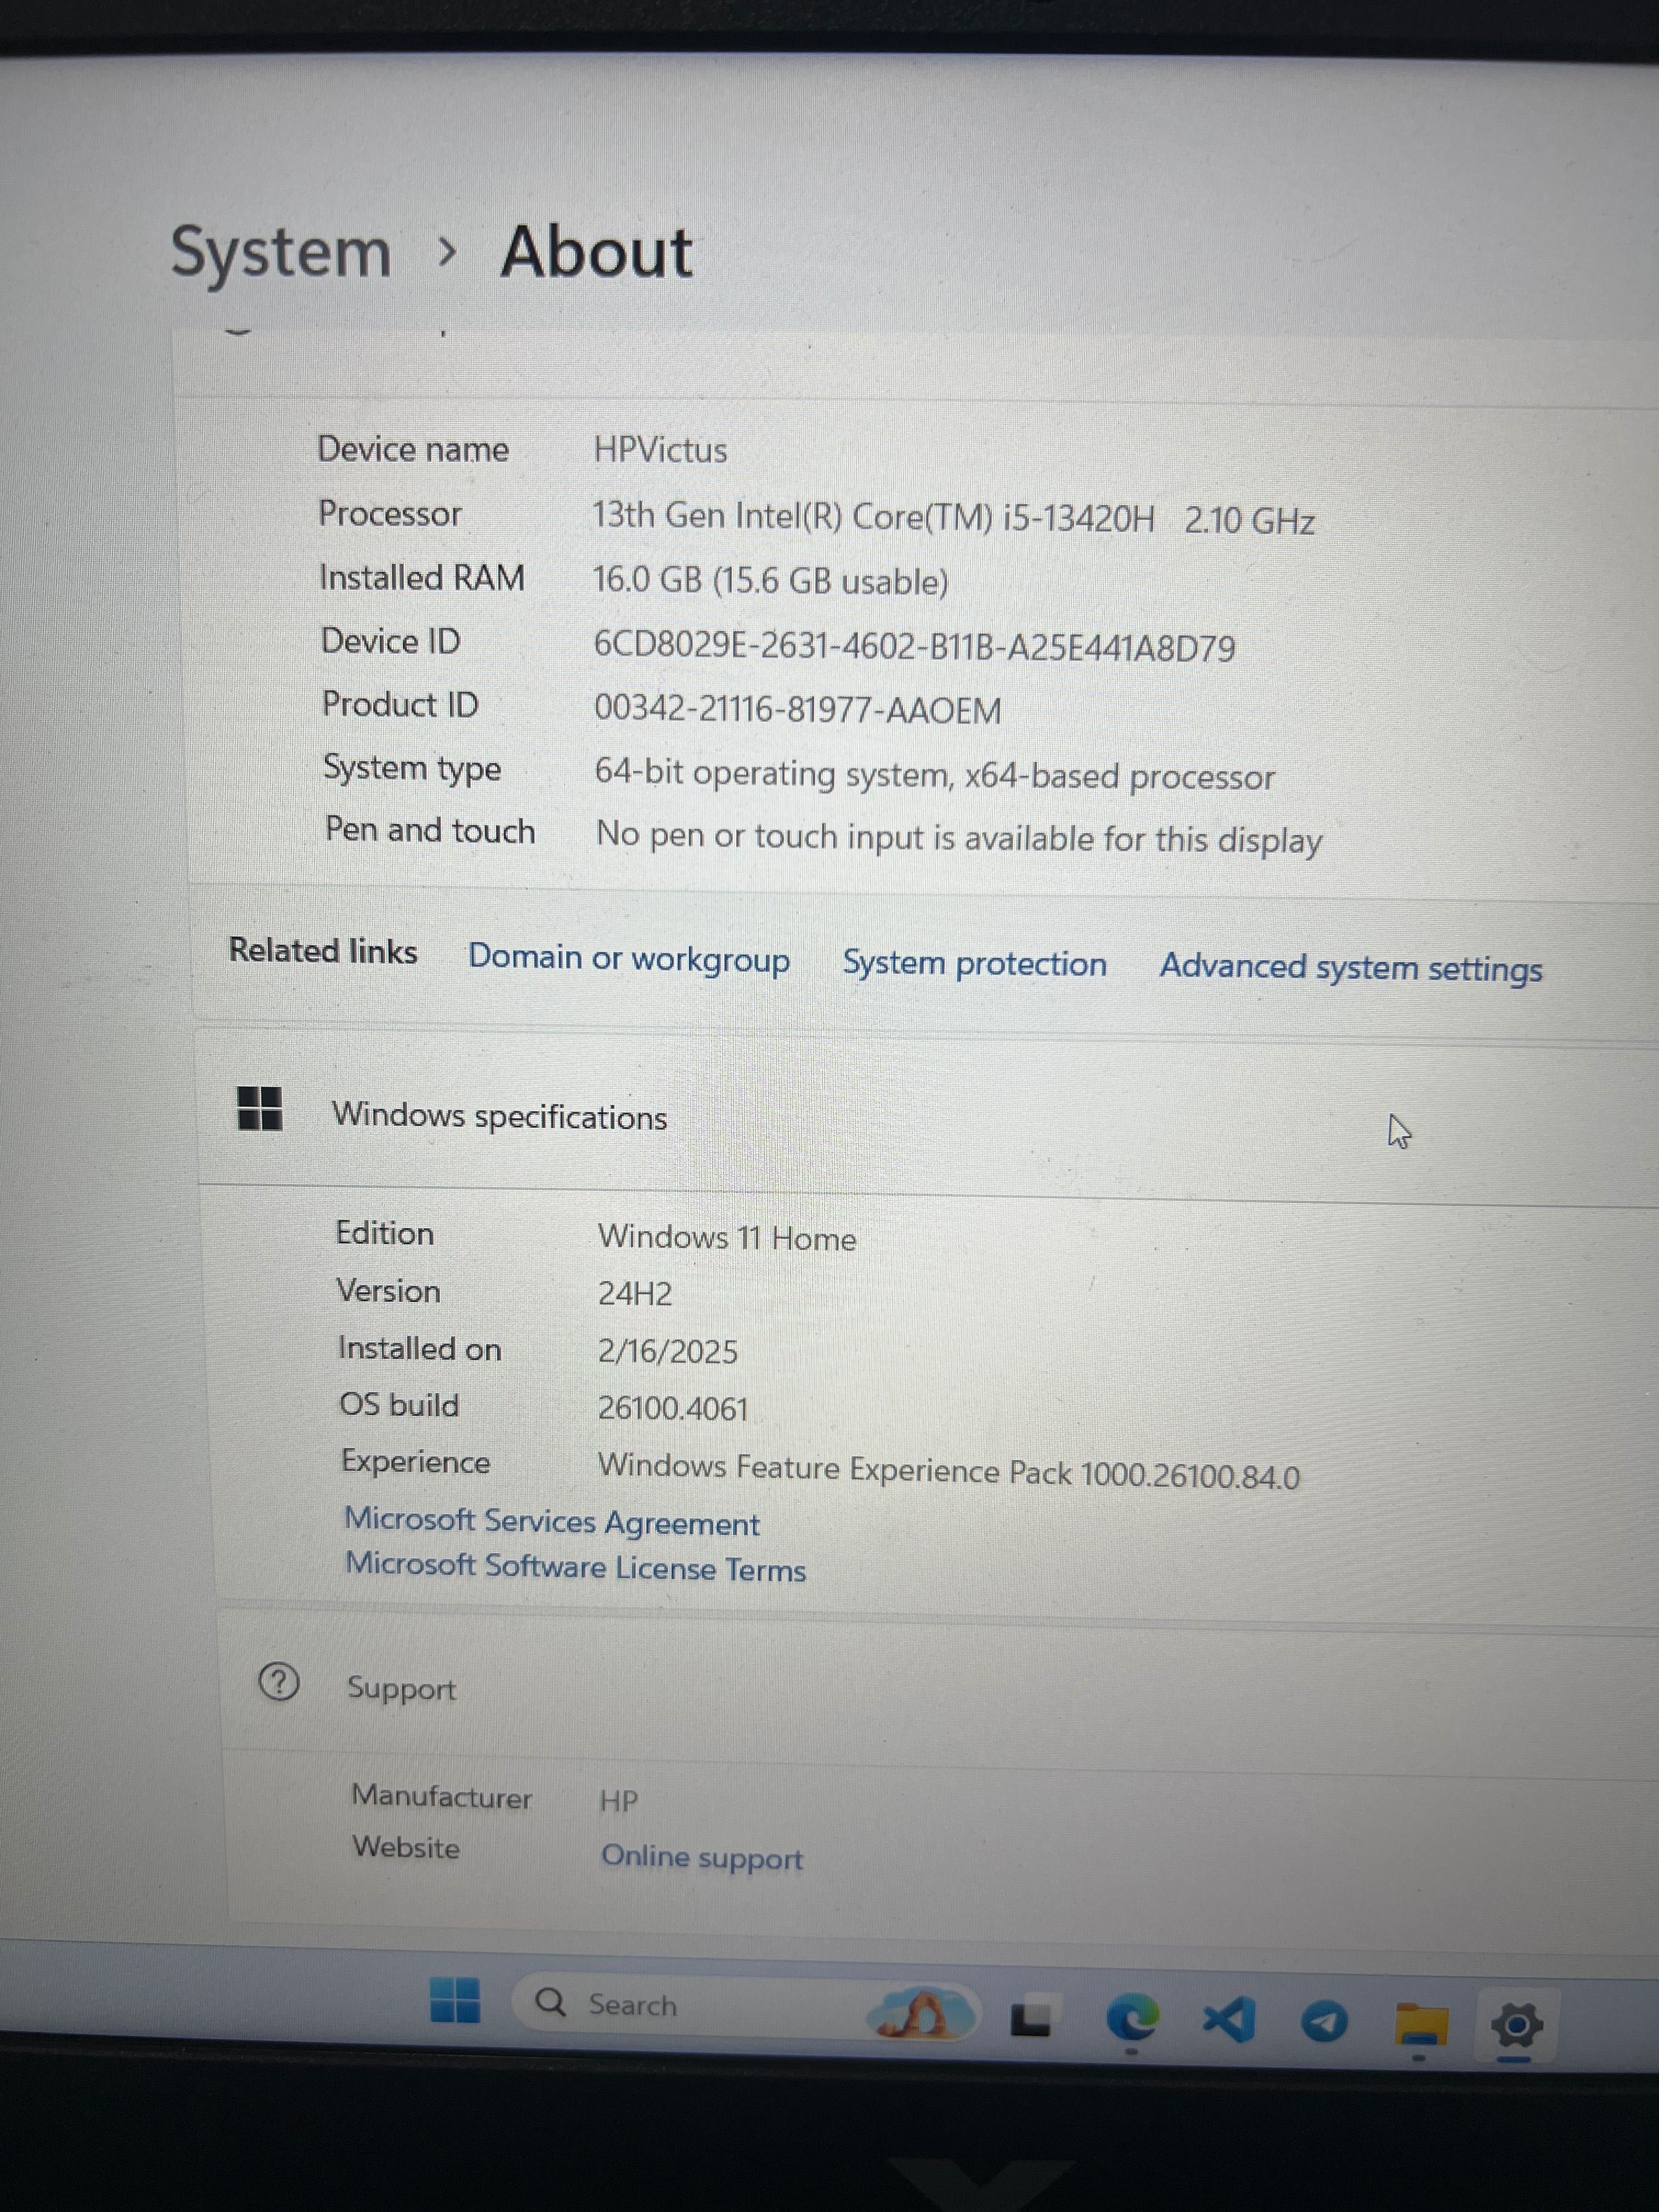Select the device name HPVictus
1659x2212 pixels.
click(661, 450)
